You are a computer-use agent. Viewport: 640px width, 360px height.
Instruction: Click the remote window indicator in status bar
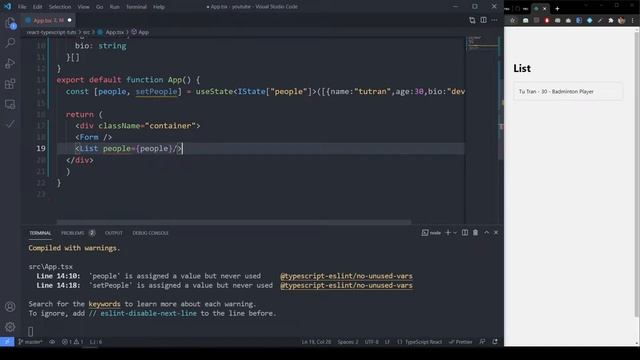tap(7, 342)
